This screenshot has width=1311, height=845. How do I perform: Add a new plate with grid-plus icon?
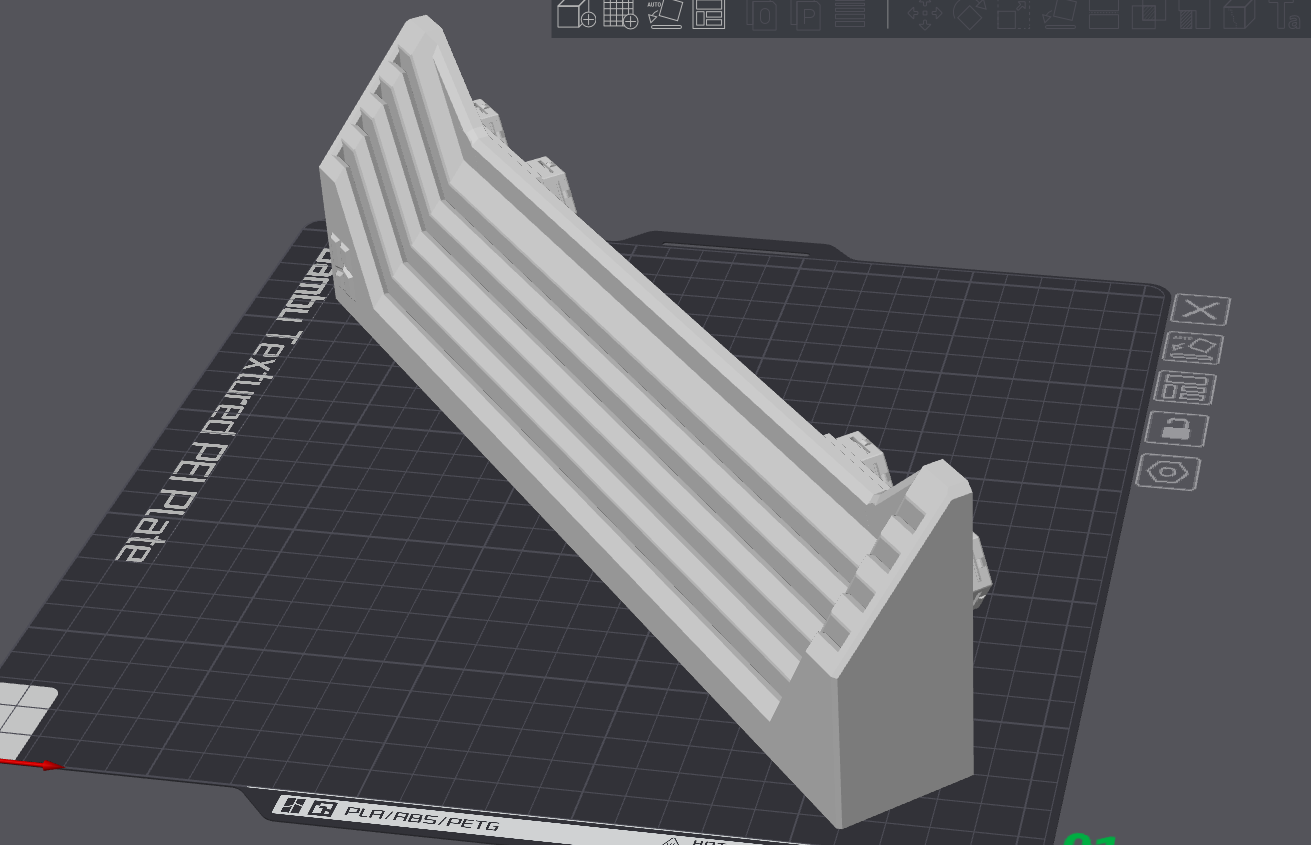tap(620, 14)
